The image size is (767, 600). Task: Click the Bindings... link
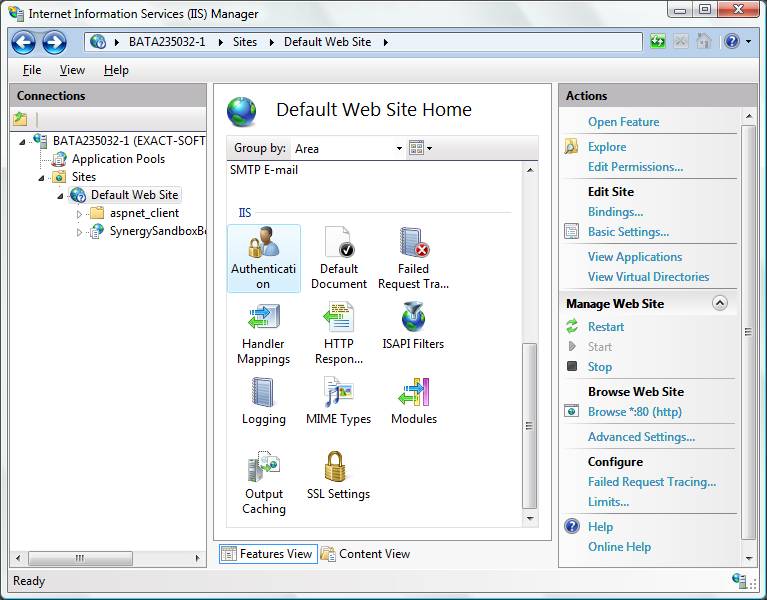coord(615,212)
